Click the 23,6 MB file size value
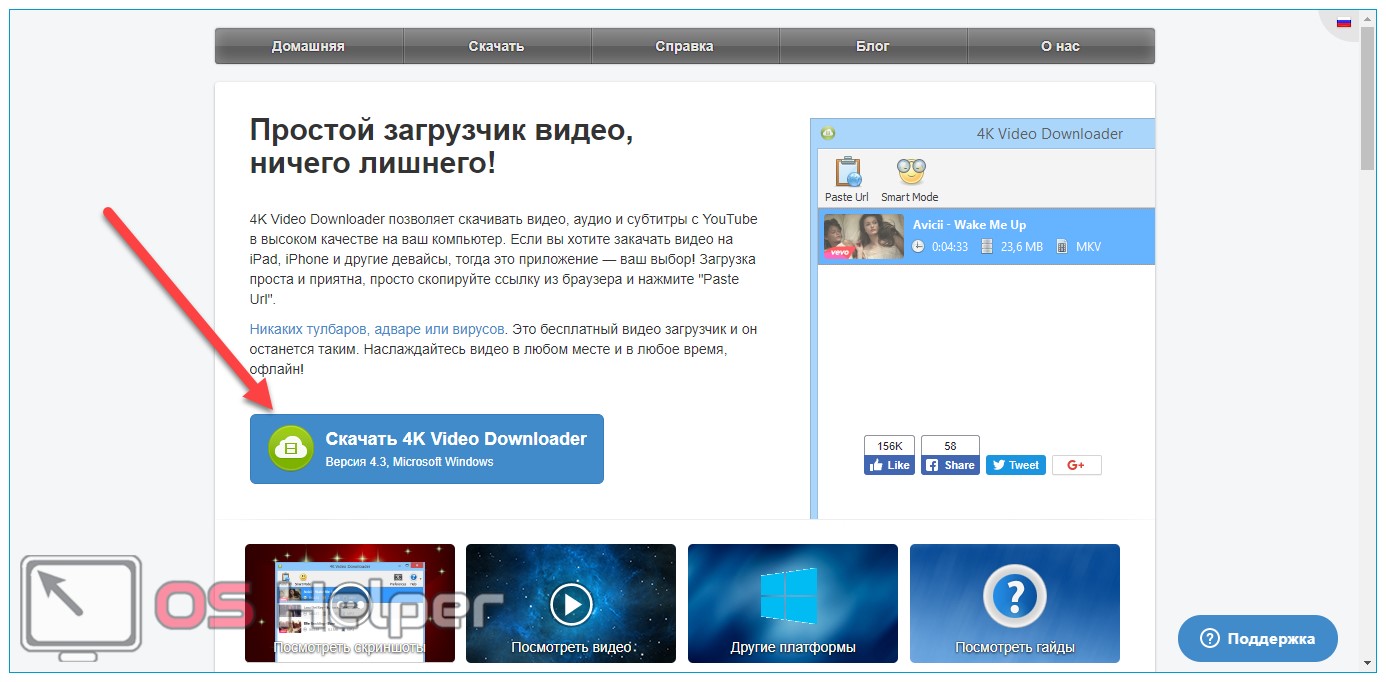This screenshot has height=682, width=1386. pos(1022,247)
